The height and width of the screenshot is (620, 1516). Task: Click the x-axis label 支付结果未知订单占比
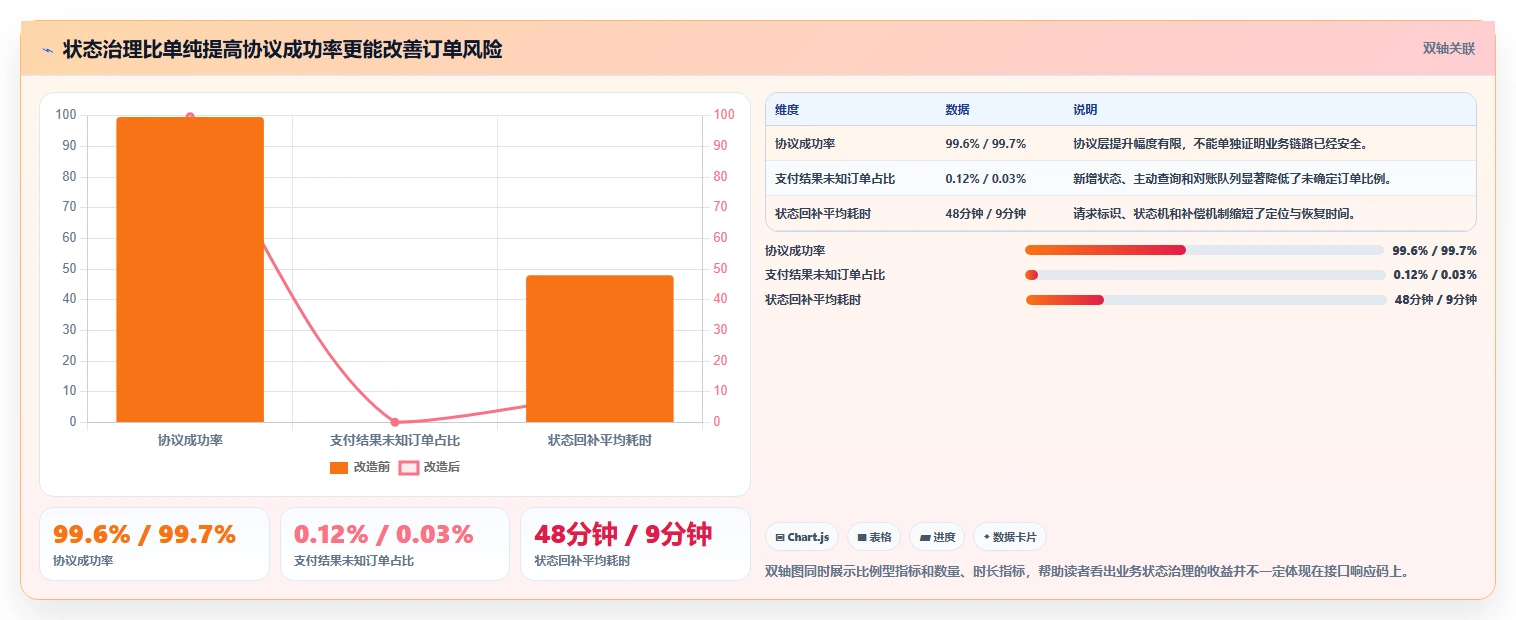point(395,440)
